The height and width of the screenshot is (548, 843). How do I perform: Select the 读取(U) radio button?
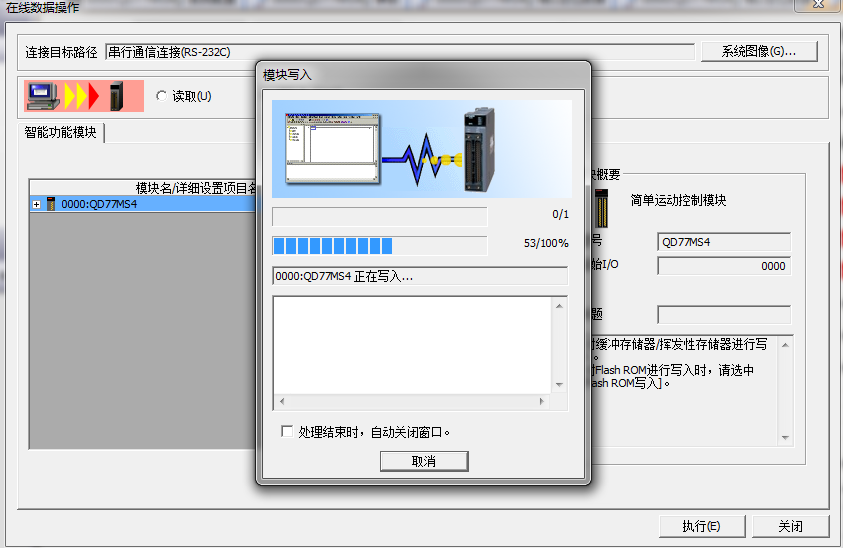[162, 96]
